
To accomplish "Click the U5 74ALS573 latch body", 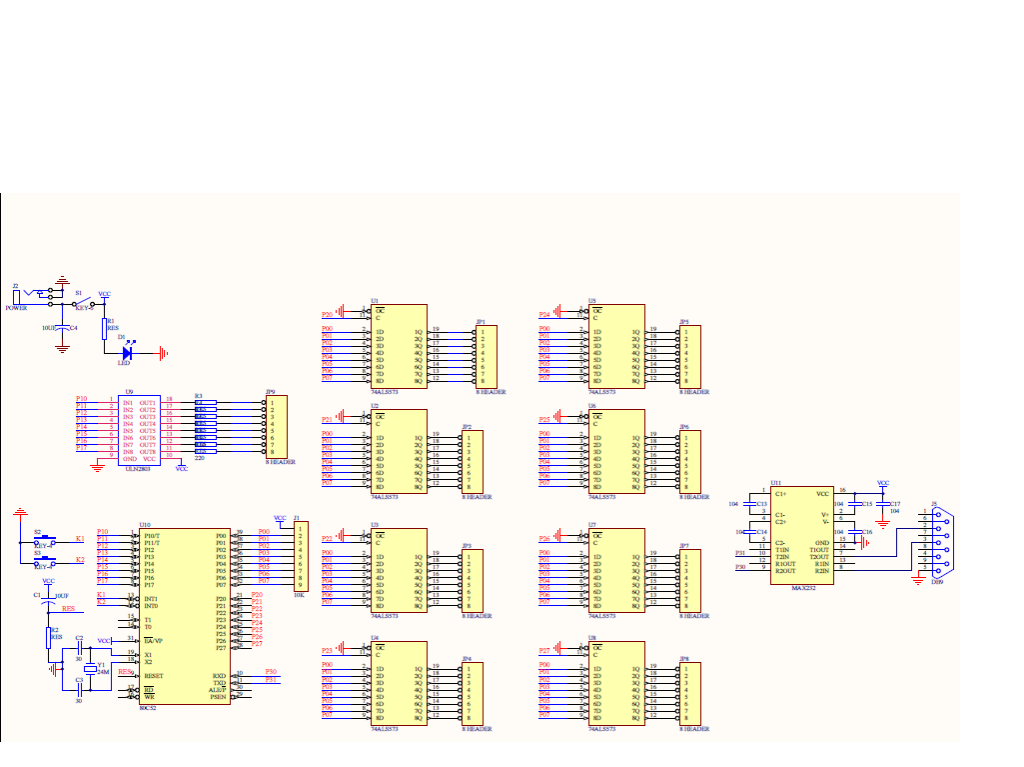I will [x=616, y=346].
